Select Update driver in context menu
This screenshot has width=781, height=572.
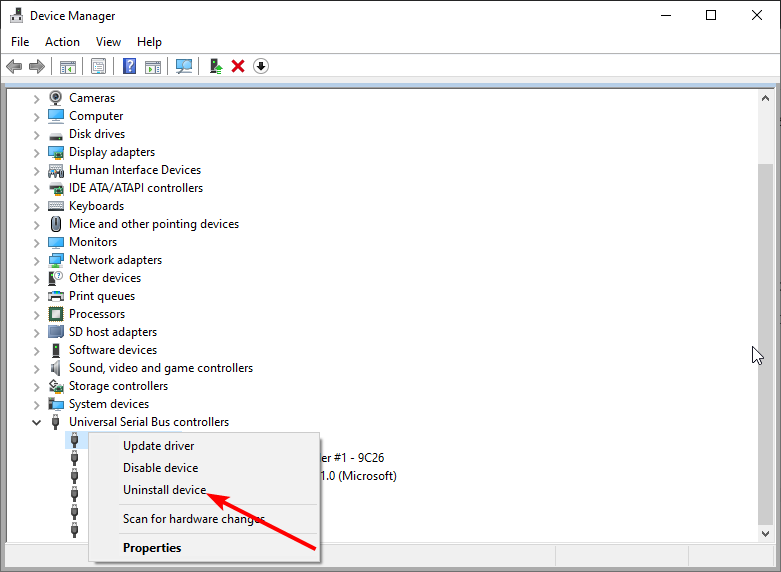click(158, 446)
